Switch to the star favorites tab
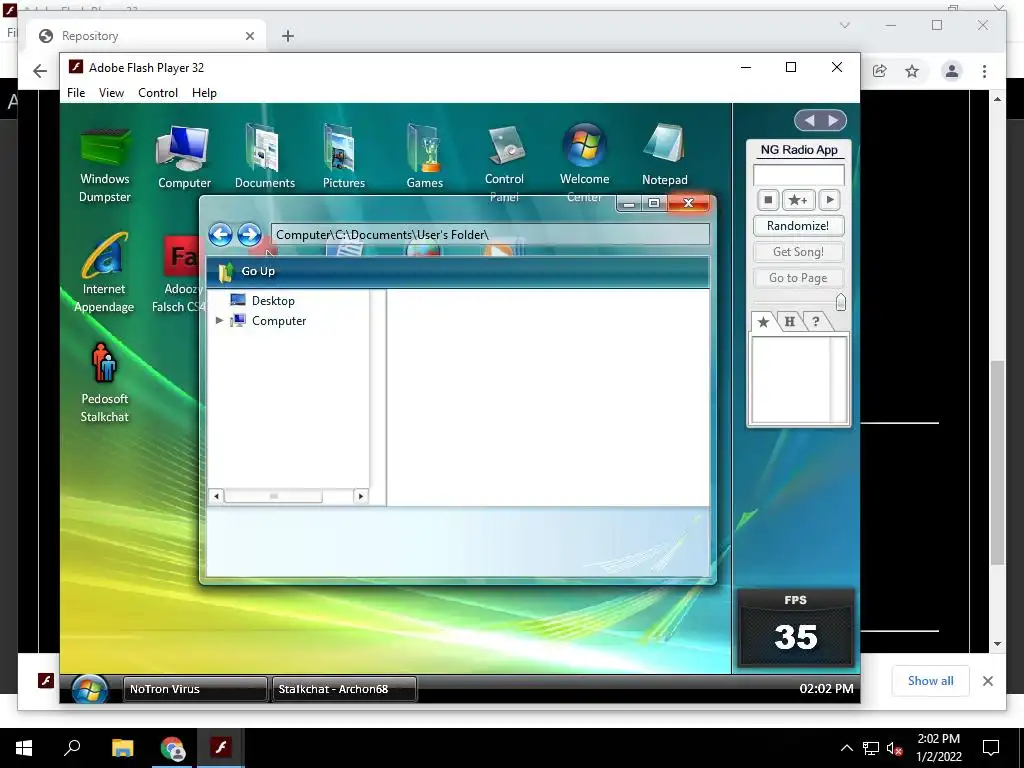Image resolution: width=1024 pixels, height=768 pixels. coord(763,322)
